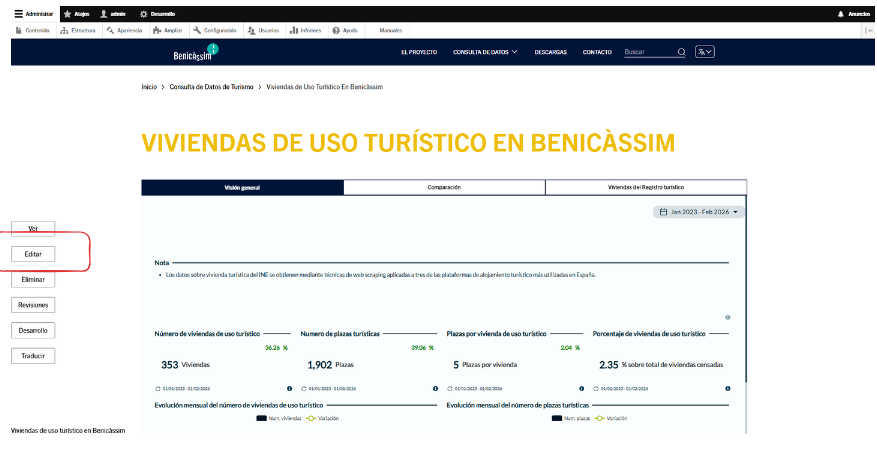Image resolution: width=877 pixels, height=450 pixels.
Task: Click info icon in Número de viviendas card
Action: click(289, 389)
